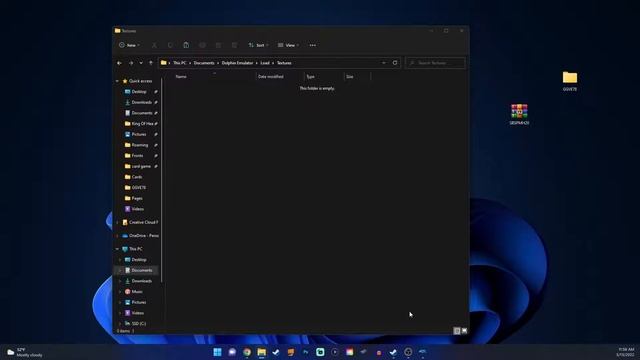The image size is (640, 360).
Task: Select the SSD (C:) drive
Action: (x=138, y=324)
